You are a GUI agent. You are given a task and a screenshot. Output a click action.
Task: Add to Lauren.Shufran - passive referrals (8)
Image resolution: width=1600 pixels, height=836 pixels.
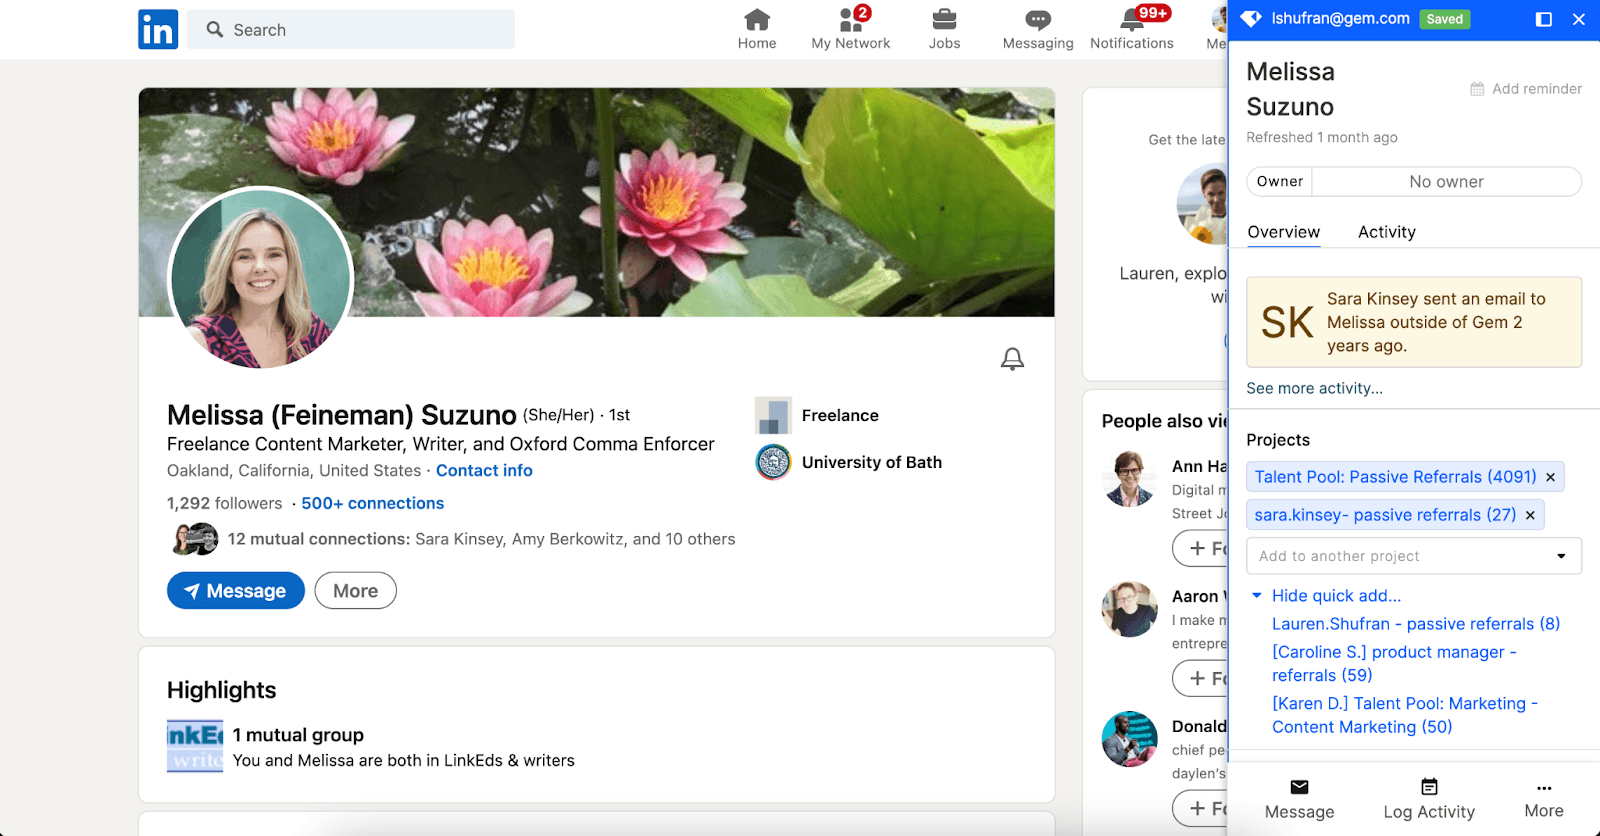point(1416,624)
